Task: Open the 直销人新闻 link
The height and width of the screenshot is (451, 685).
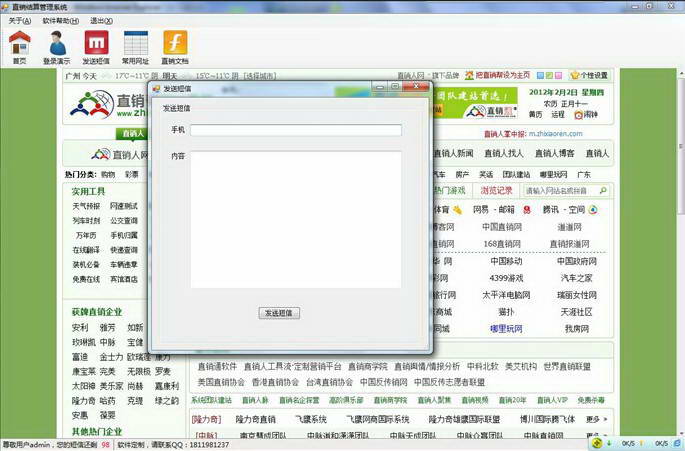Action: coord(453,153)
